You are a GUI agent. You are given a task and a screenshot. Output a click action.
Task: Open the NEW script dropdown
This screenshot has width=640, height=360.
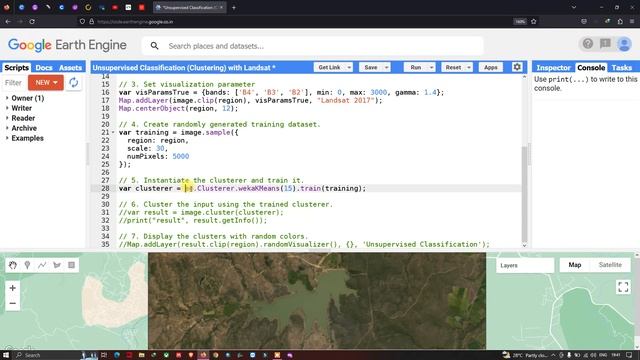[46, 82]
